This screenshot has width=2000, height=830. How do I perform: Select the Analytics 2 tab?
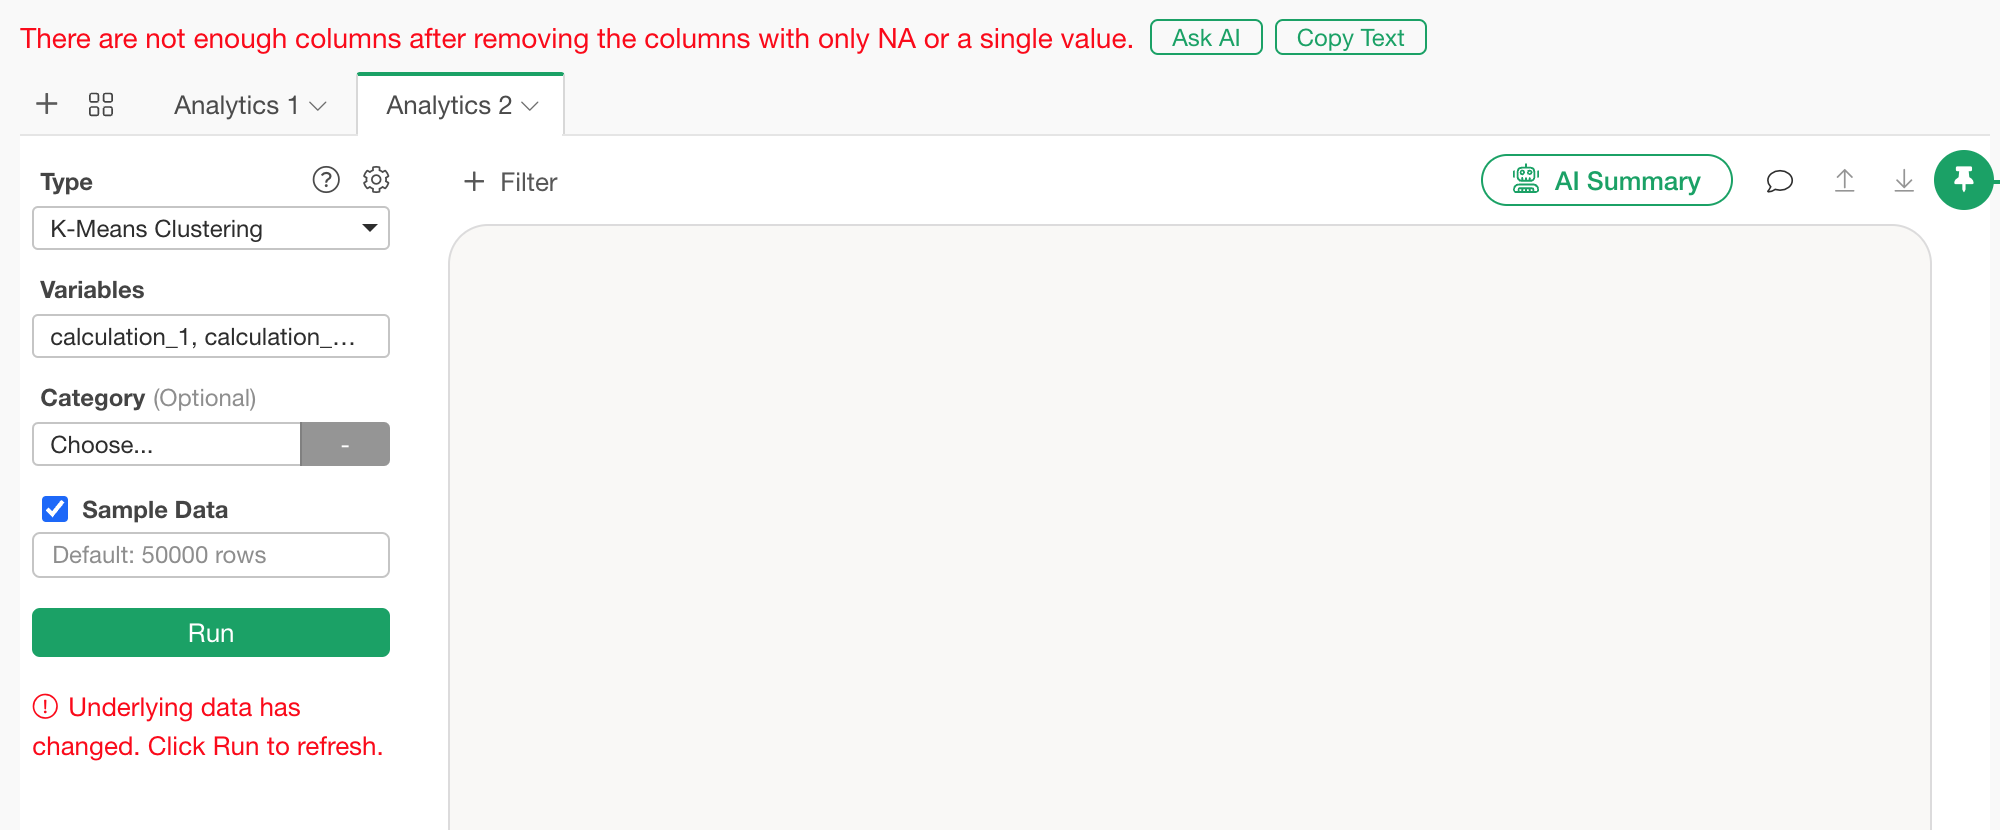coord(448,105)
